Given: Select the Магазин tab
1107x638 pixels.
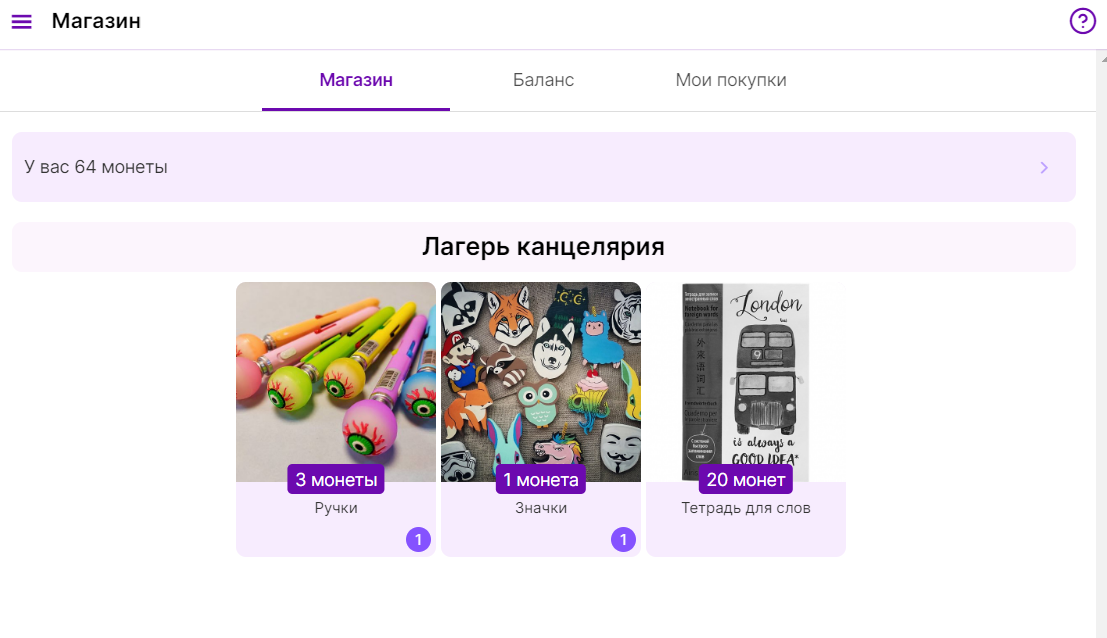Looking at the screenshot, I should click(356, 80).
